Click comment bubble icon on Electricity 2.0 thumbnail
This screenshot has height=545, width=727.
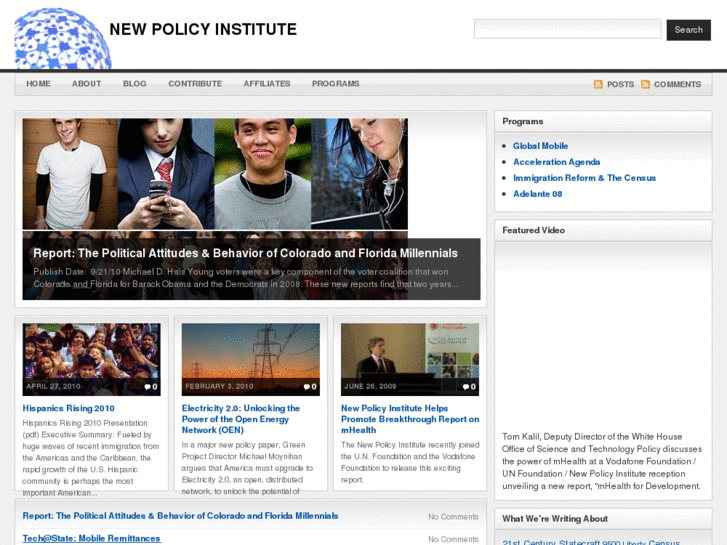306,387
